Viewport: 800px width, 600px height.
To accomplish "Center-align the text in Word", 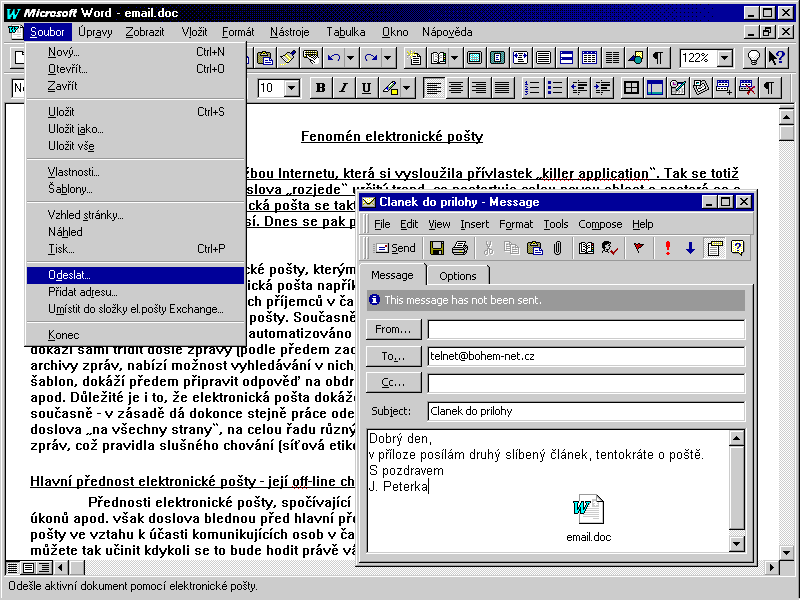I will (456, 88).
